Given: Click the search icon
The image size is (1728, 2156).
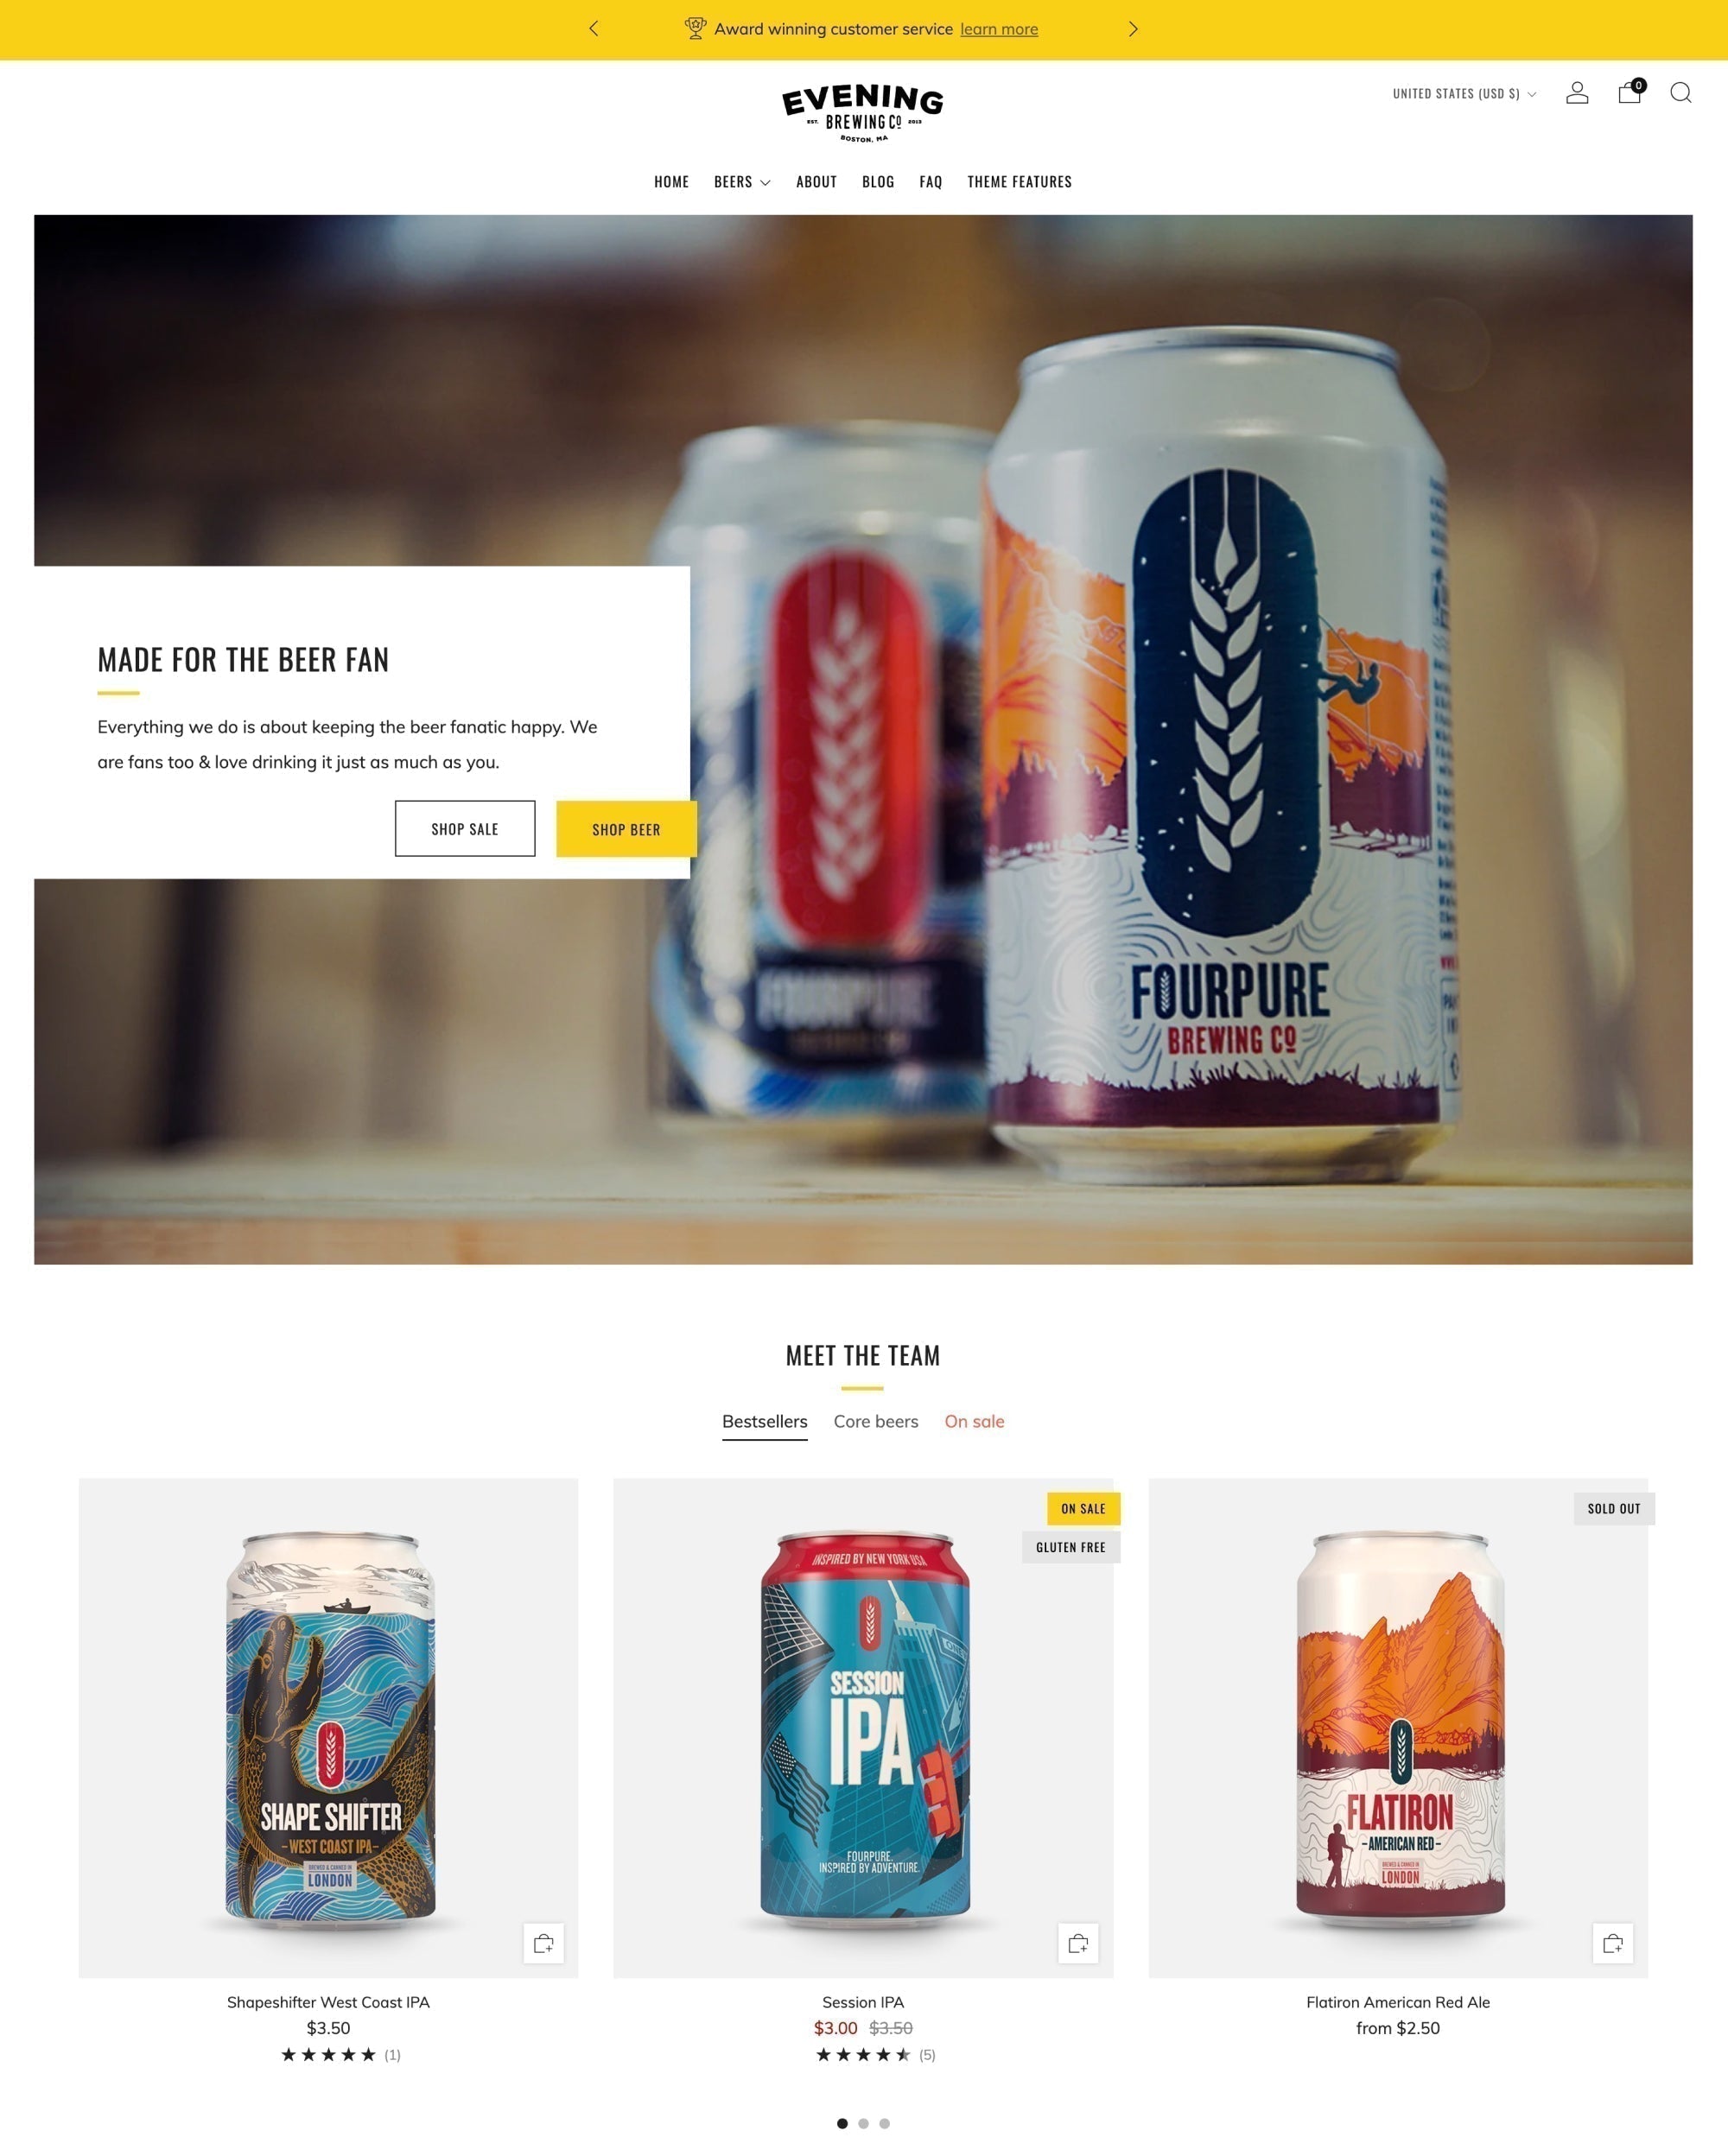Looking at the screenshot, I should point(1680,93).
